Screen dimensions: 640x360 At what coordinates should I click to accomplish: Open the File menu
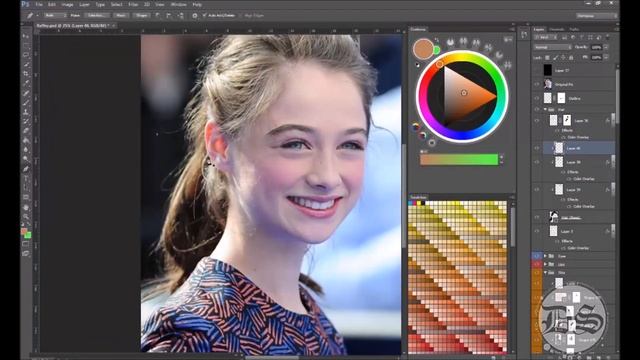(x=39, y=4)
